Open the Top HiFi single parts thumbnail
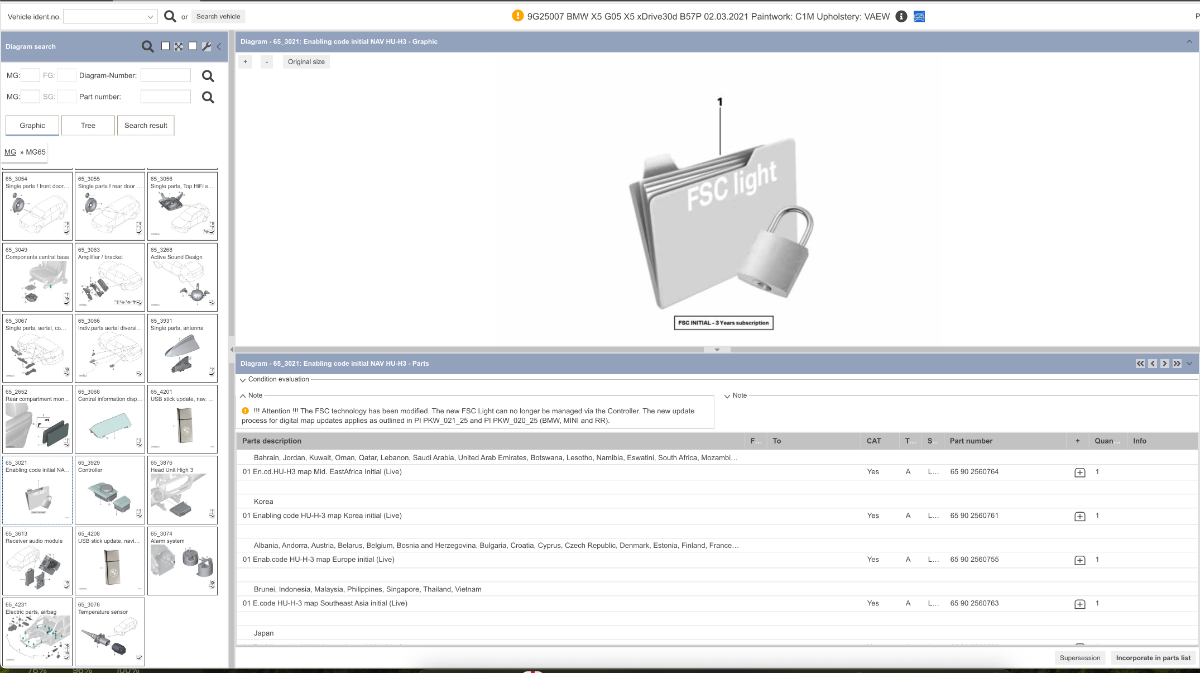 click(182, 205)
